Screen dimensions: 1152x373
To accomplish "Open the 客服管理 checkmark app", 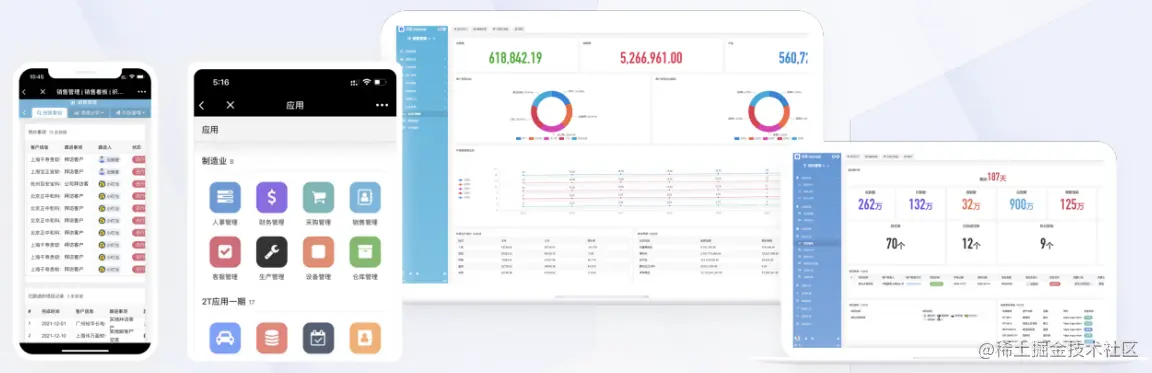I will [225, 252].
